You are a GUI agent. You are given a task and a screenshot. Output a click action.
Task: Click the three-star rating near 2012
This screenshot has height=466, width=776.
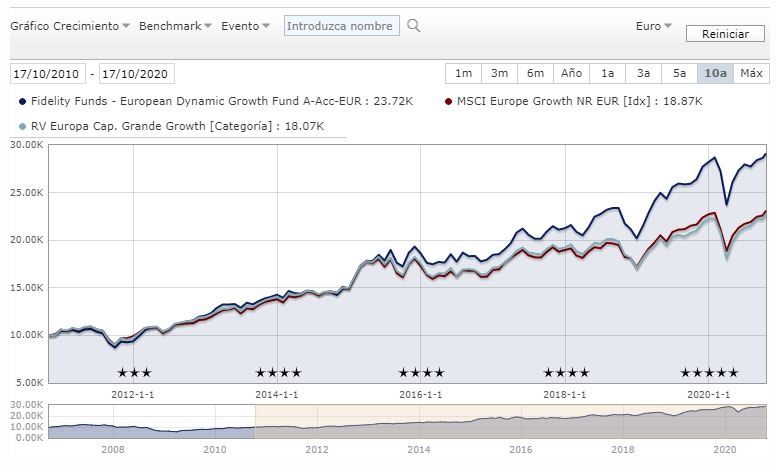134,373
